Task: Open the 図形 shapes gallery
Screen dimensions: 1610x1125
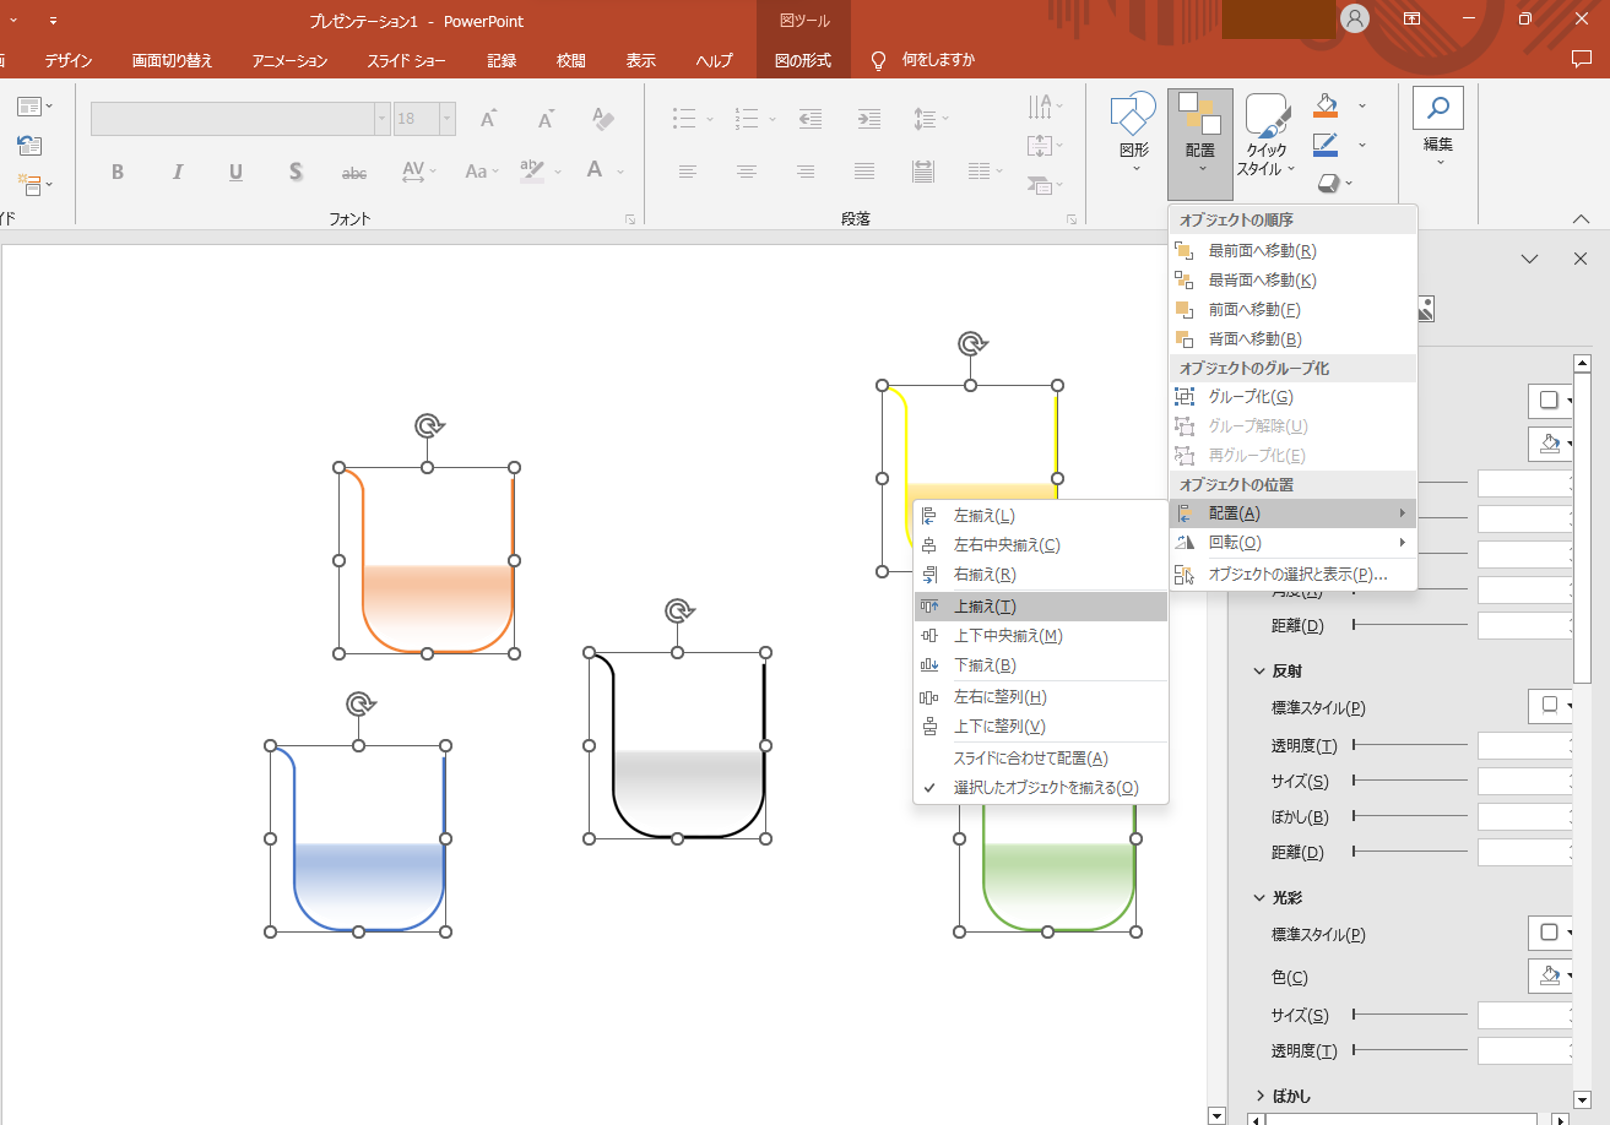Action: point(1133,132)
